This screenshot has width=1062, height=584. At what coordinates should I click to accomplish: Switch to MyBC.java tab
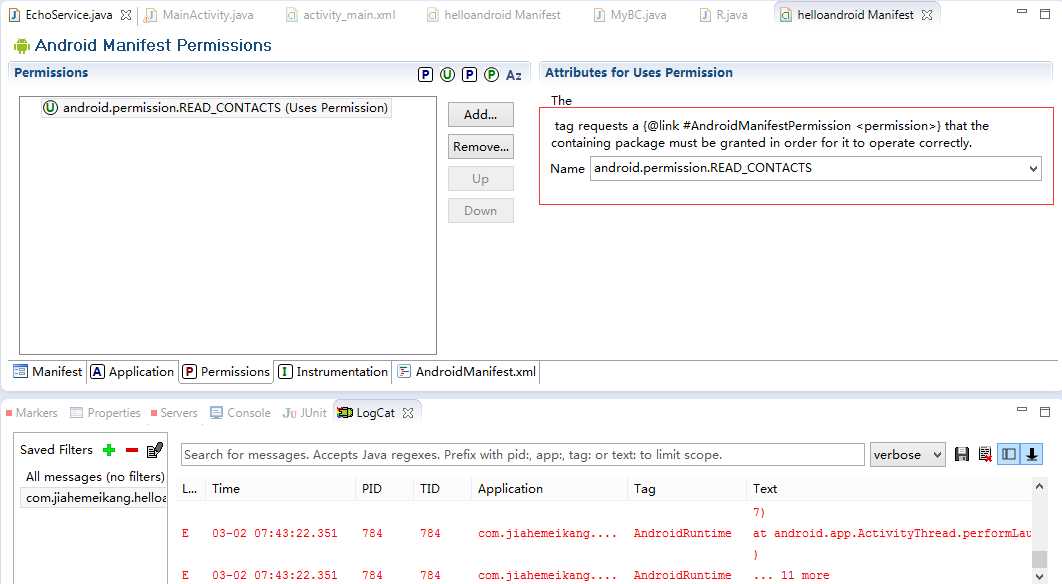click(x=631, y=15)
